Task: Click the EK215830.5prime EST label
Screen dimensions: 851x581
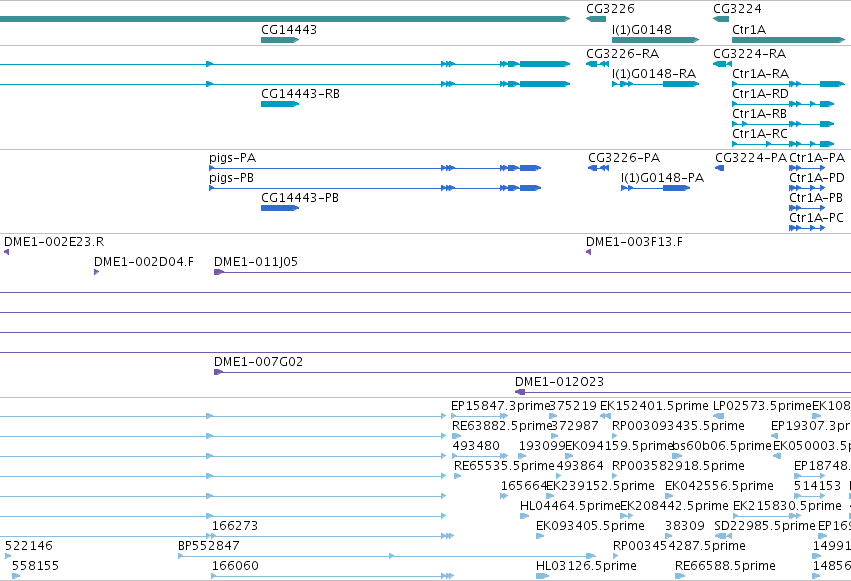Action: tap(787, 506)
